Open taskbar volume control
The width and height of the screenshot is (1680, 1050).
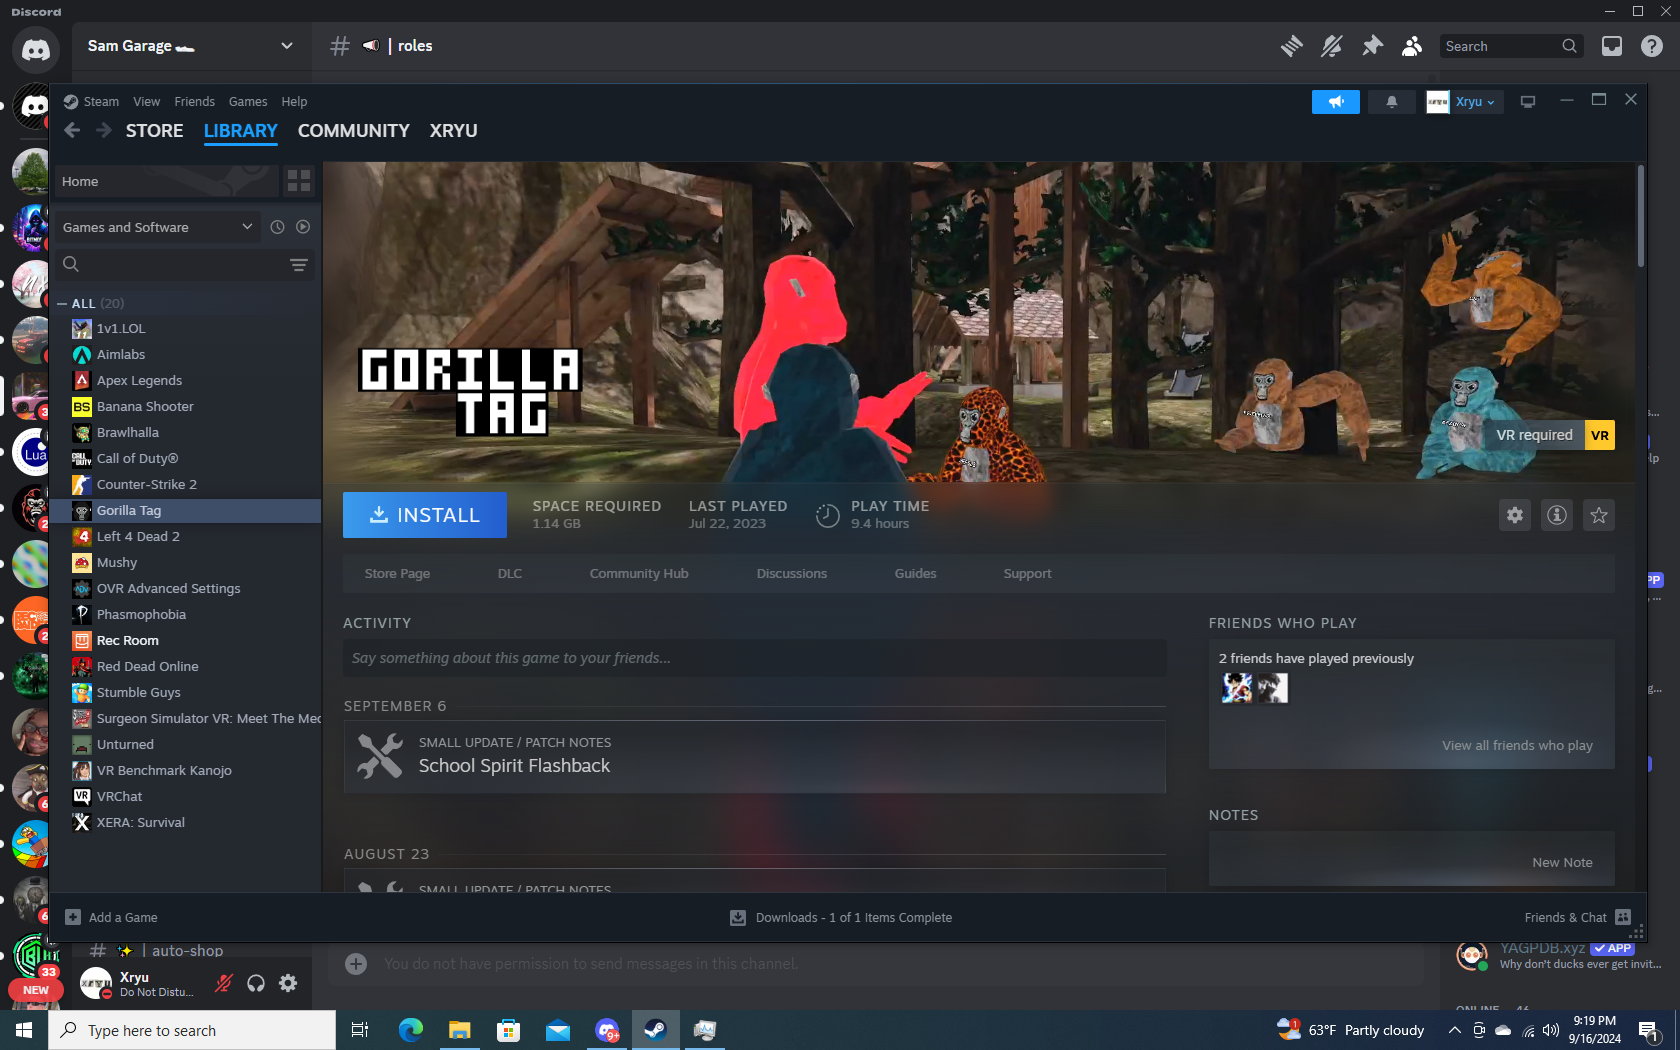click(x=1551, y=1030)
